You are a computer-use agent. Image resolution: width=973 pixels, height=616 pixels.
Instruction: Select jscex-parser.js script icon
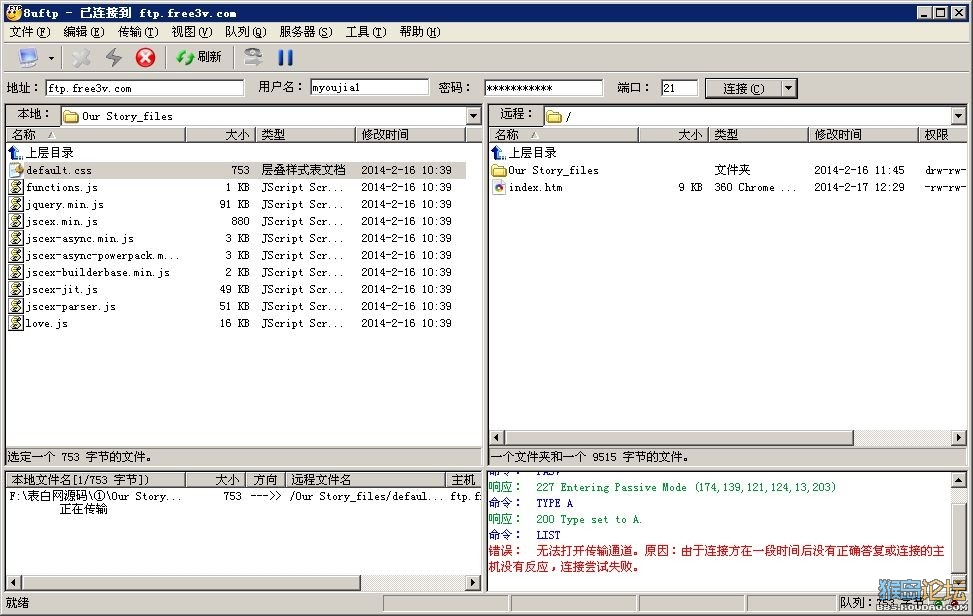point(16,306)
